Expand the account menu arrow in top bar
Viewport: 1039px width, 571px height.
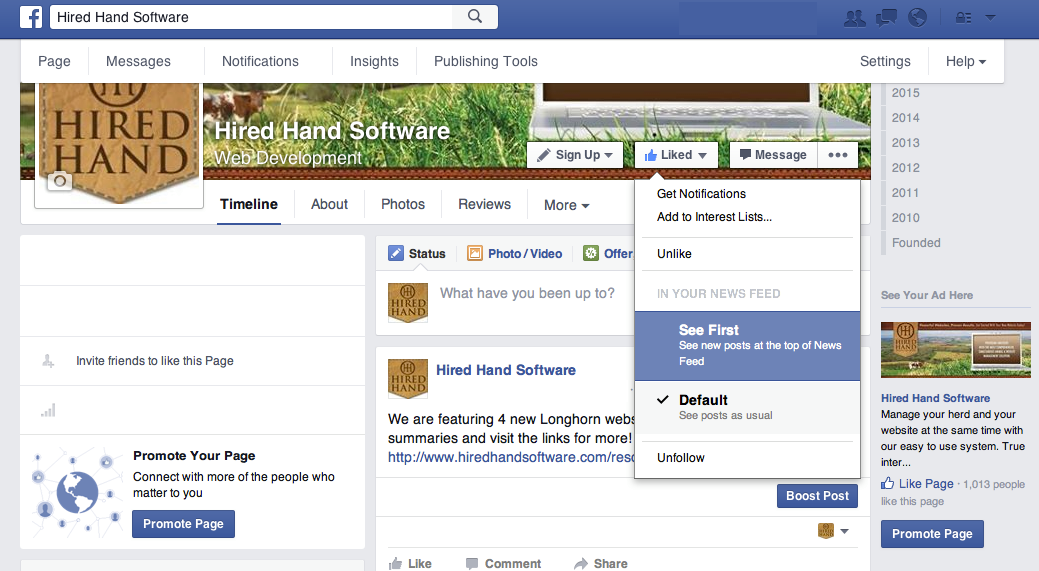pos(990,18)
